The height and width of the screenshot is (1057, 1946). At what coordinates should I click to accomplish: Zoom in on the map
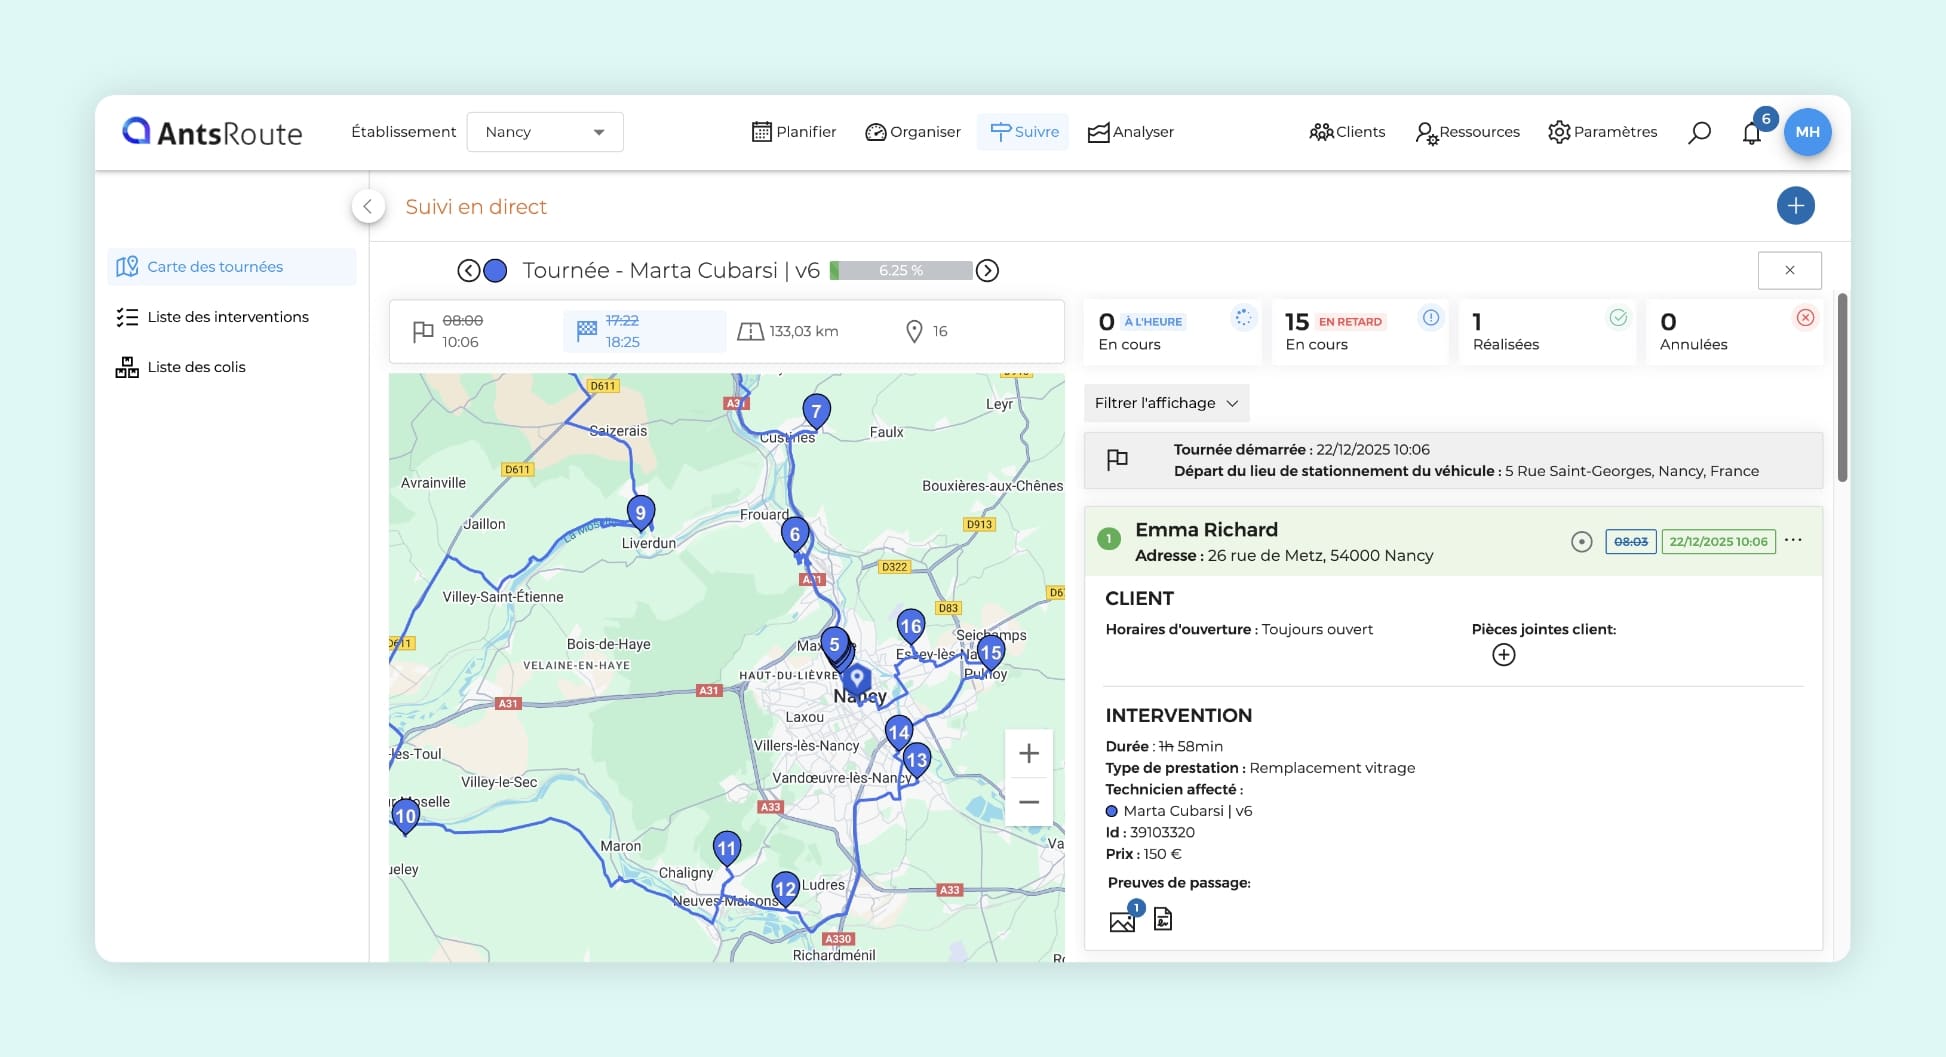(1028, 754)
